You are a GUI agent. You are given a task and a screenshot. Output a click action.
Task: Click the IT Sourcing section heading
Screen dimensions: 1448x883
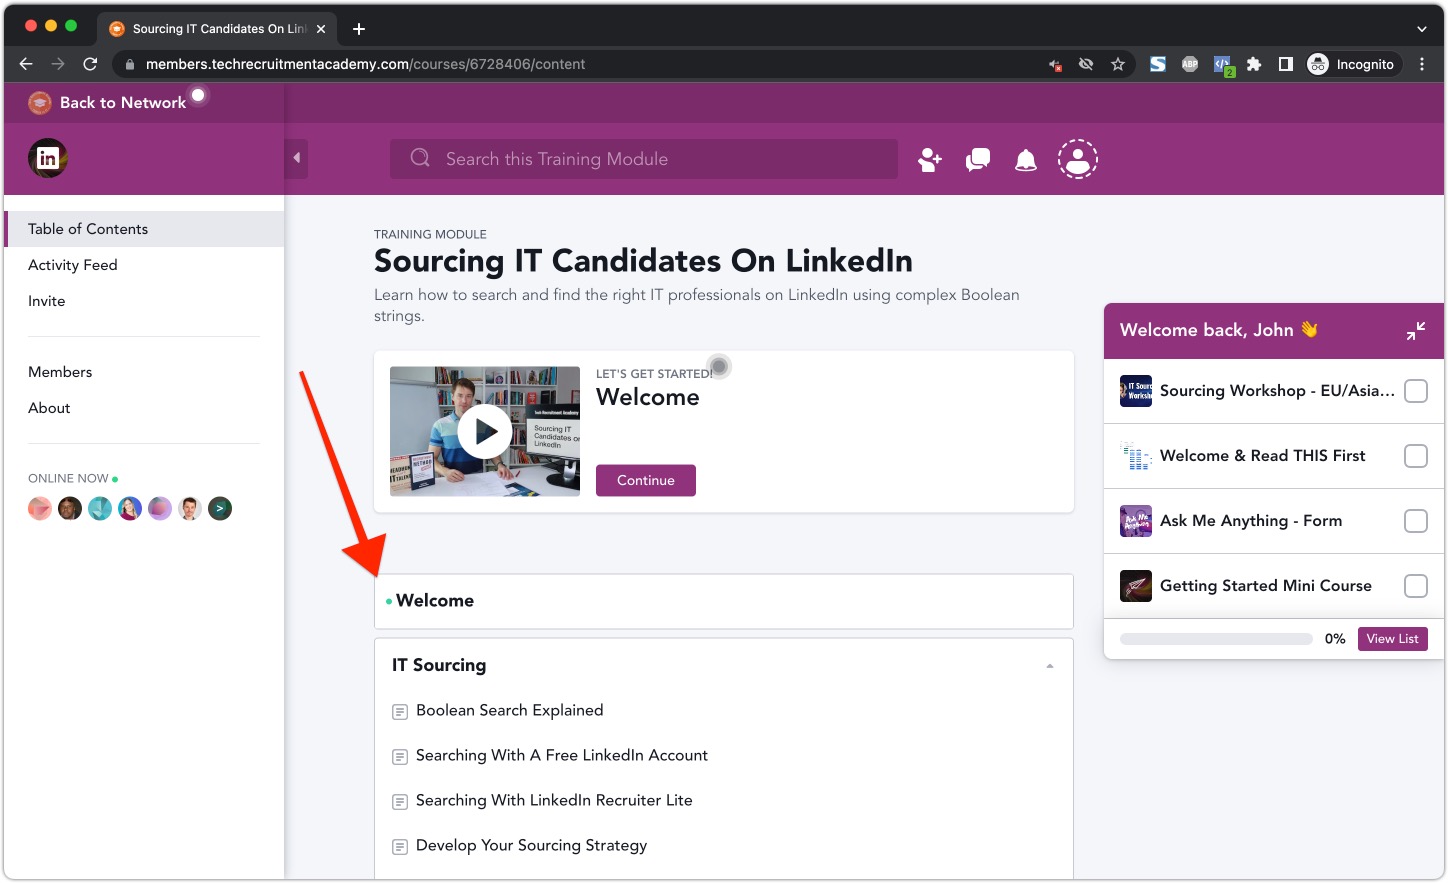coord(439,665)
